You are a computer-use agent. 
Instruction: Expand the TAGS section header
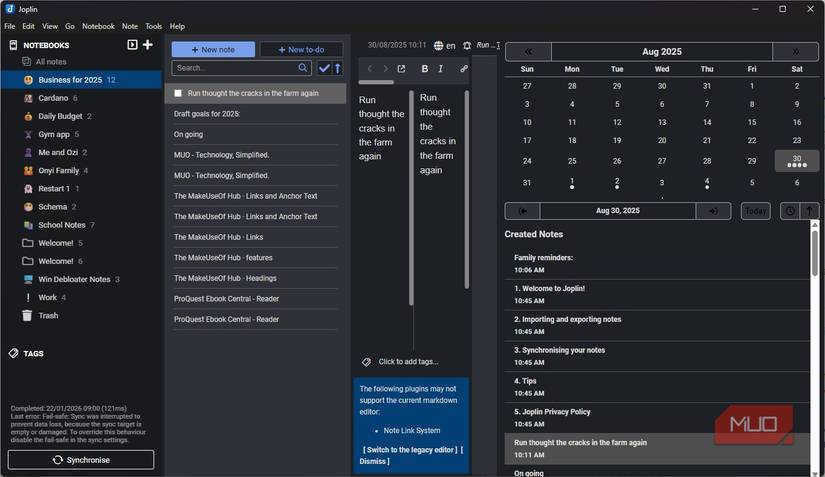tap(33, 353)
